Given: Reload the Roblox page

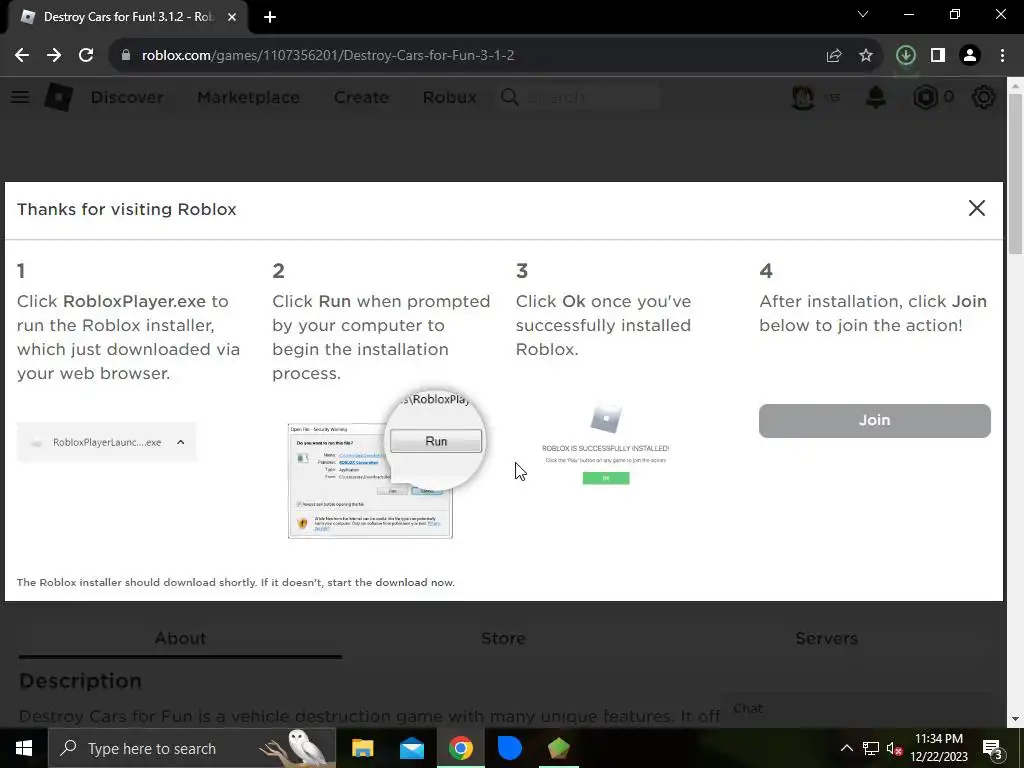Looking at the screenshot, I should coord(86,56).
